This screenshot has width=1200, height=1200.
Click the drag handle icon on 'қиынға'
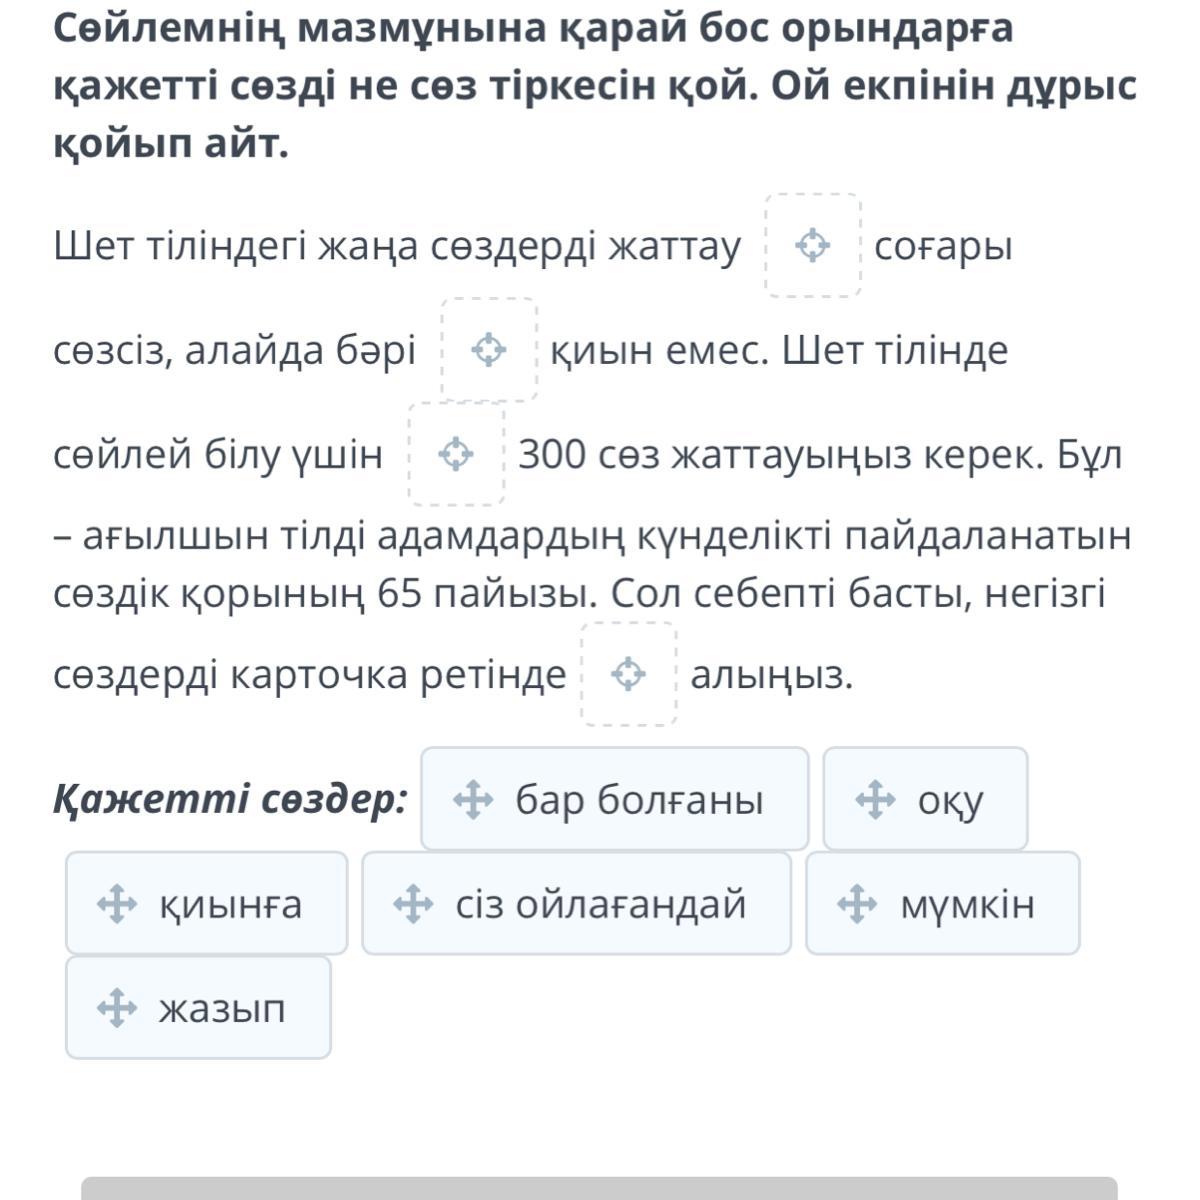pos(116,904)
